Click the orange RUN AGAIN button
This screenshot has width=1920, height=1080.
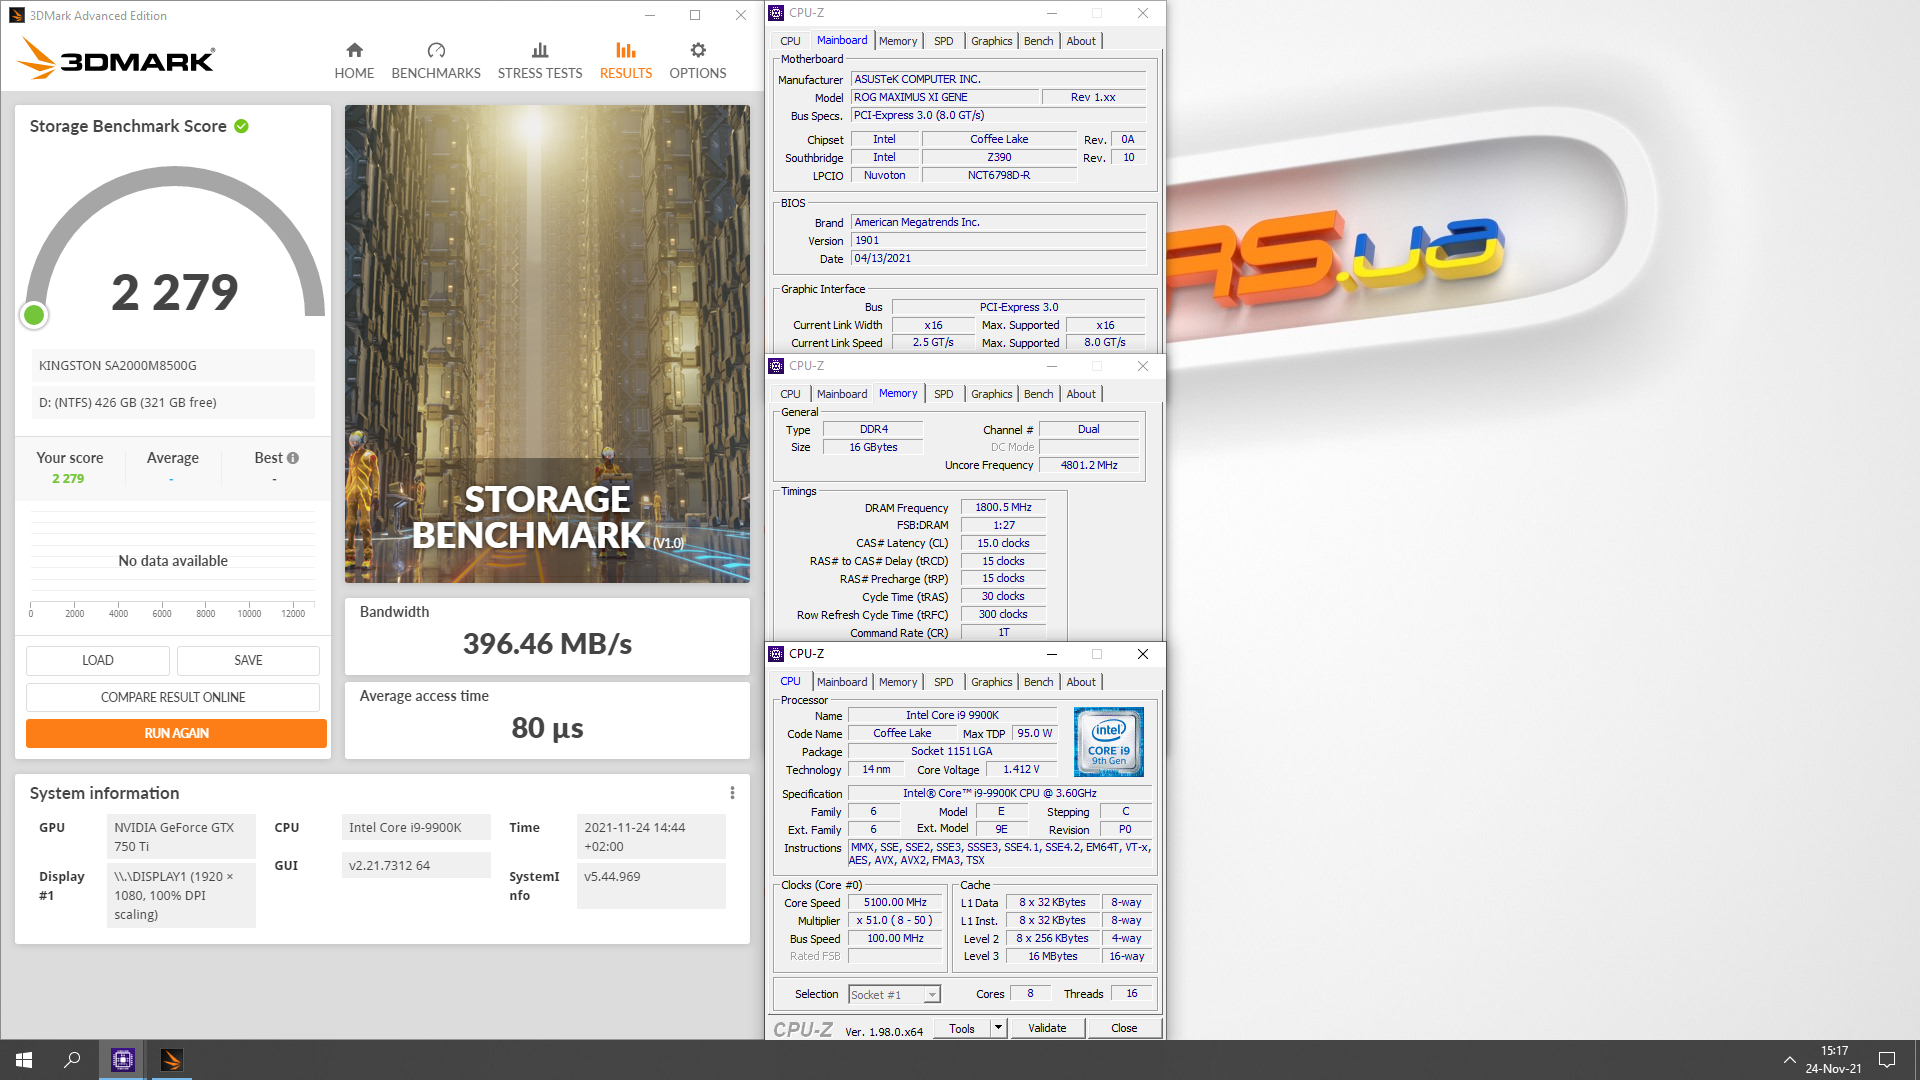pyautogui.click(x=176, y=733)
